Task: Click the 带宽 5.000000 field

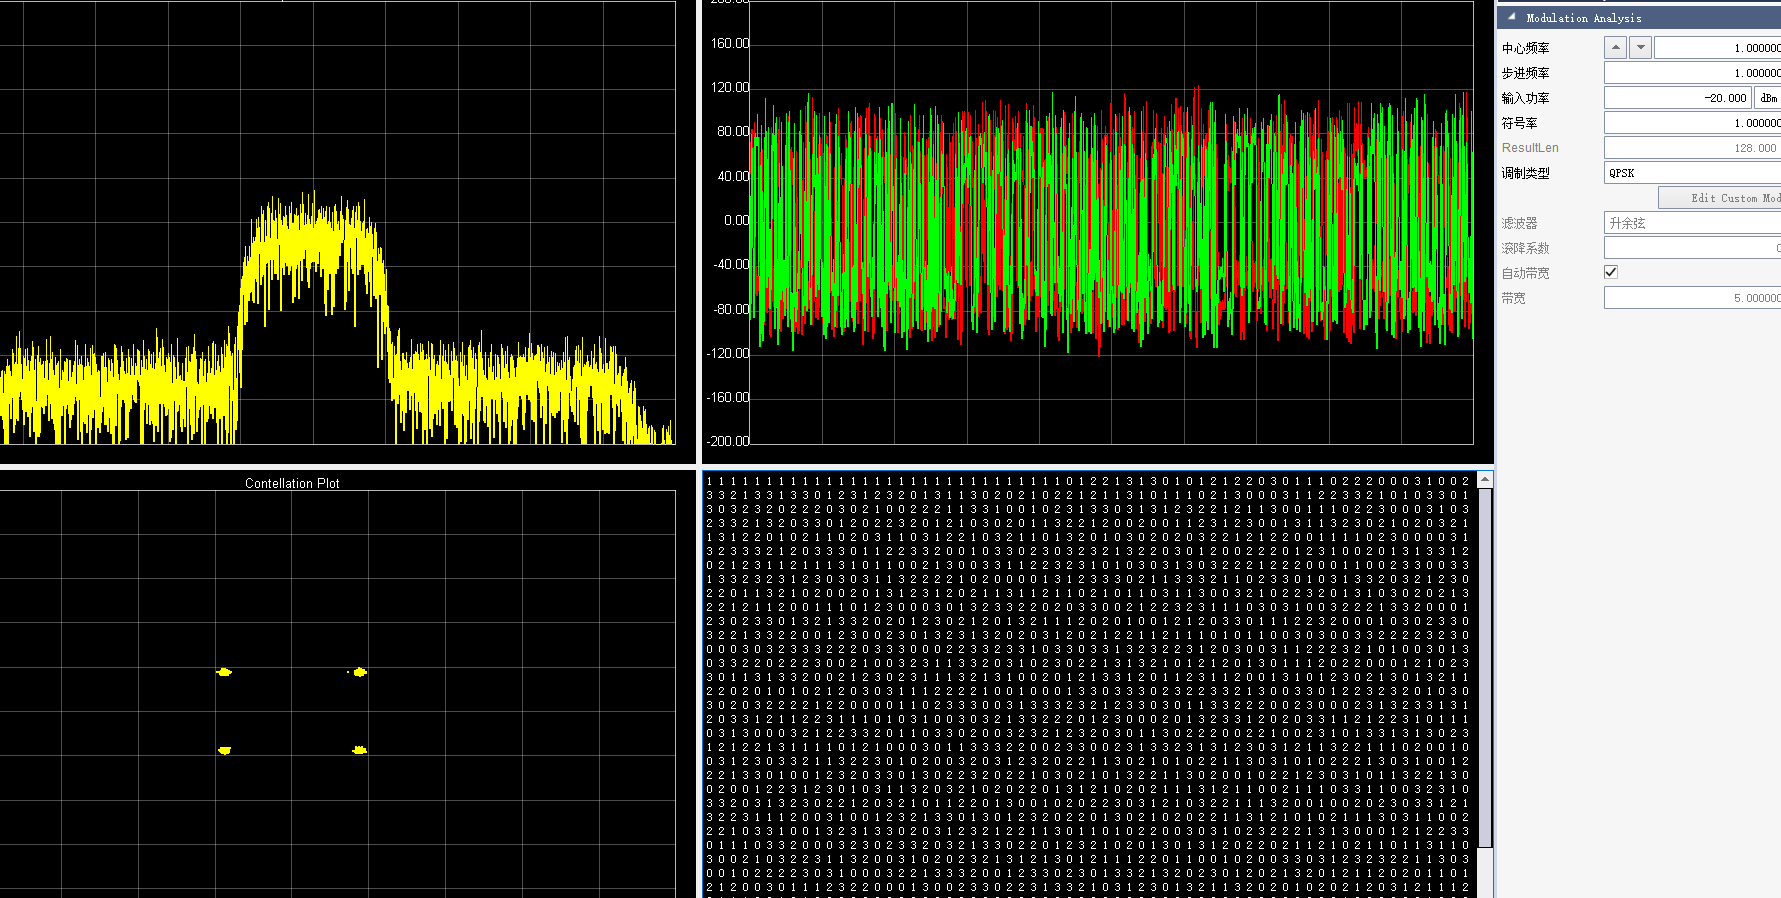Action: click(1693, 298)
